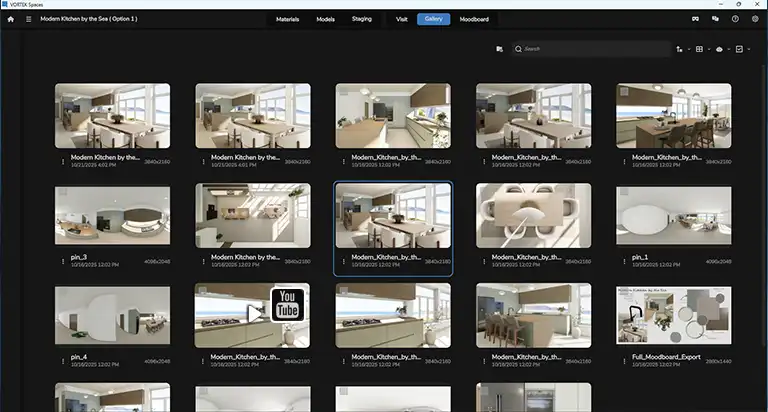Open three-dot menu for pin_3 item

pos(62,261)
